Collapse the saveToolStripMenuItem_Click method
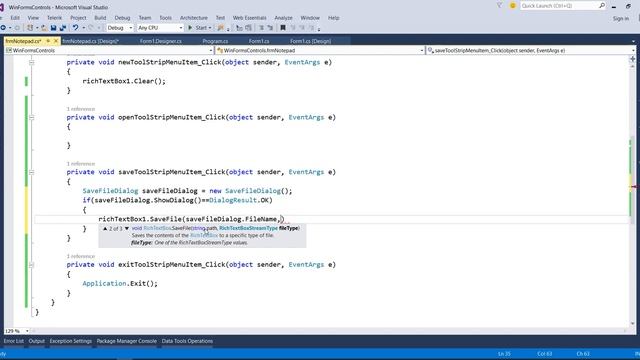This screenshot has height=360, width=640. (31, 172)
